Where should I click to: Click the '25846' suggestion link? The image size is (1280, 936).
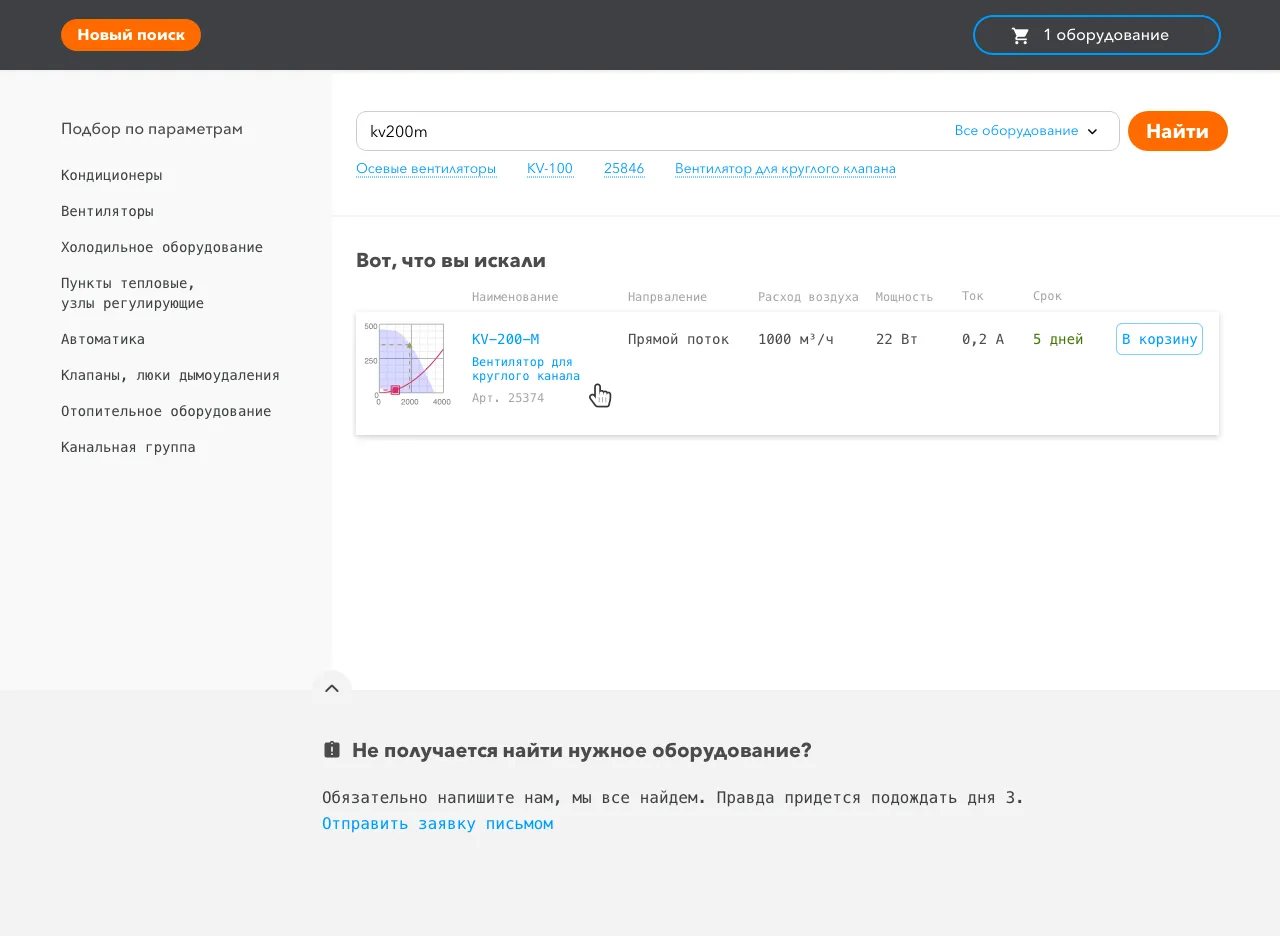[x=624, y=169]
